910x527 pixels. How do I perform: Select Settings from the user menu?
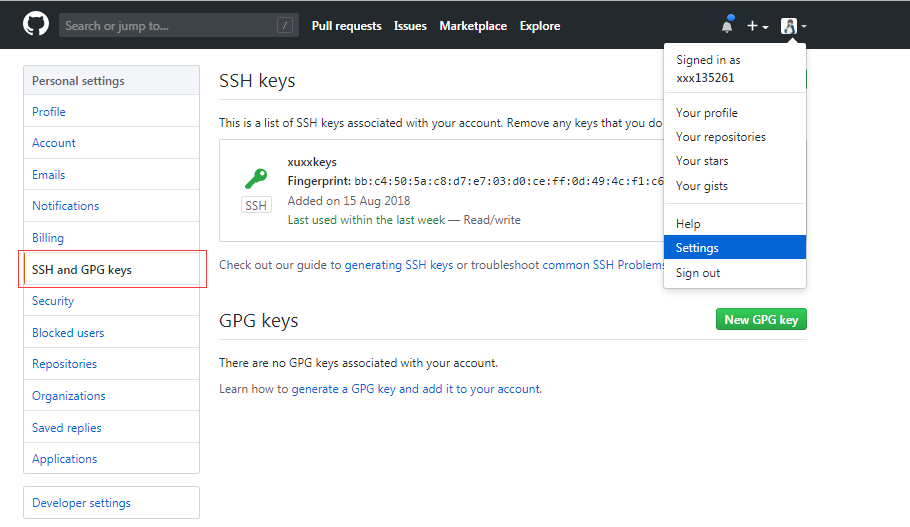tap(697, 248)
